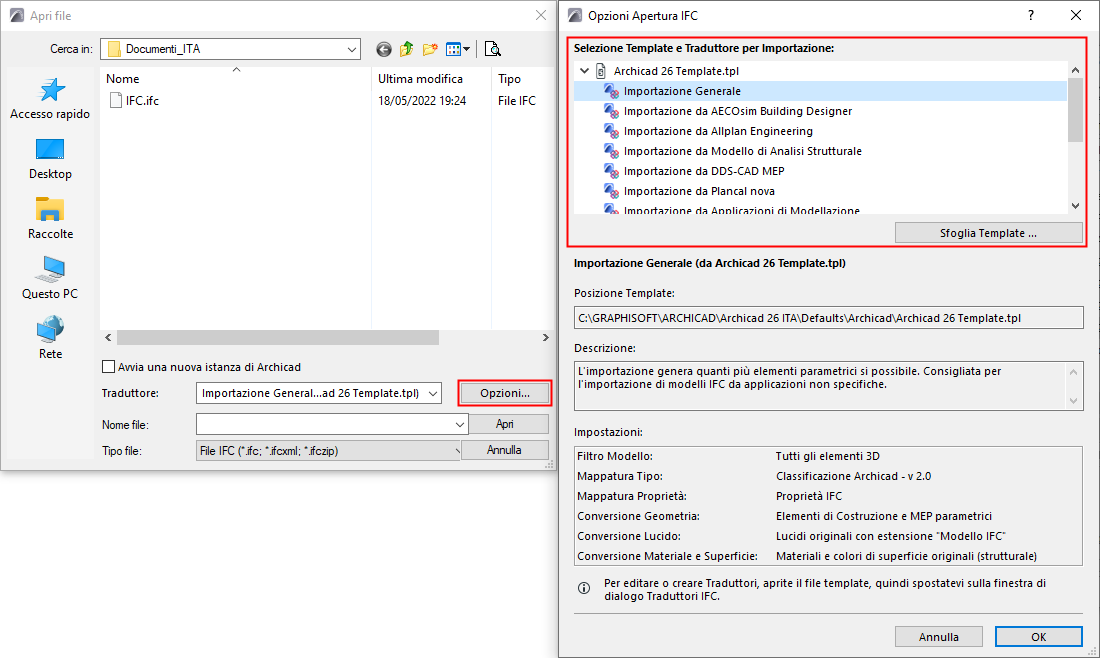Click OK in Opzioni Apertura IFC
The image size is (1100, 658).
pos(1038,637)
